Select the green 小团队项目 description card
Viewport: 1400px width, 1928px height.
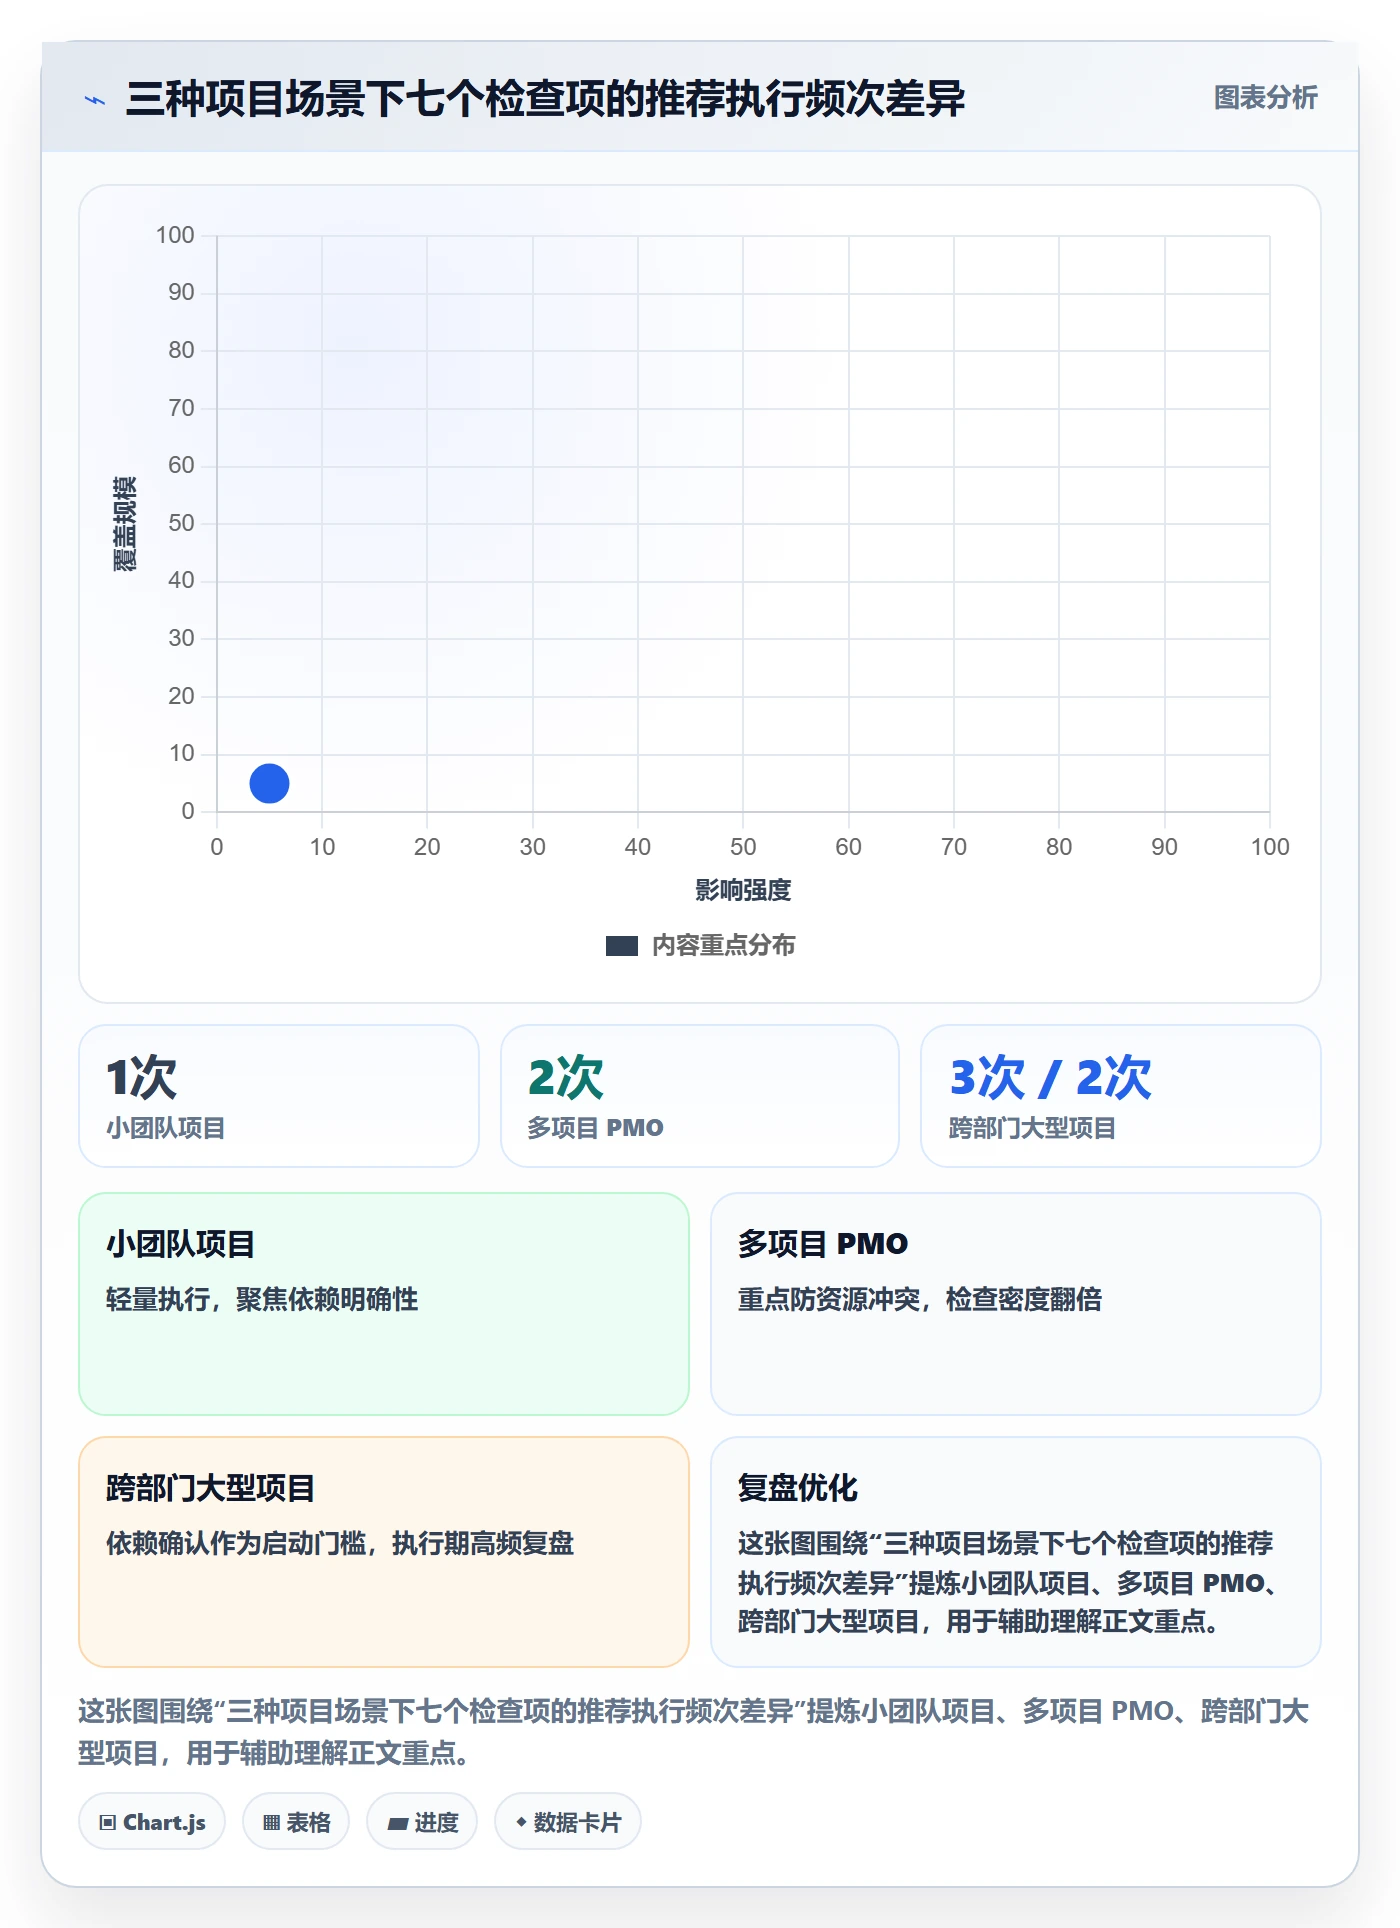pos(384,1304)
